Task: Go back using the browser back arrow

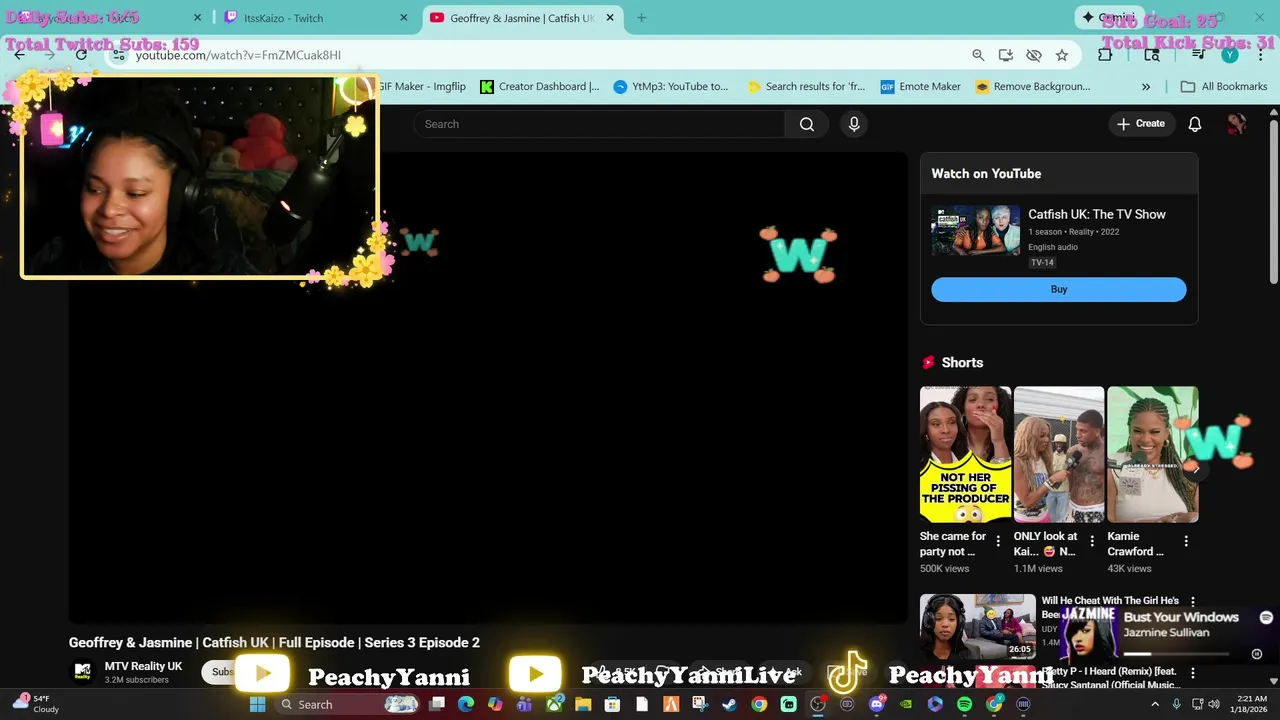Action: [19, 55]
